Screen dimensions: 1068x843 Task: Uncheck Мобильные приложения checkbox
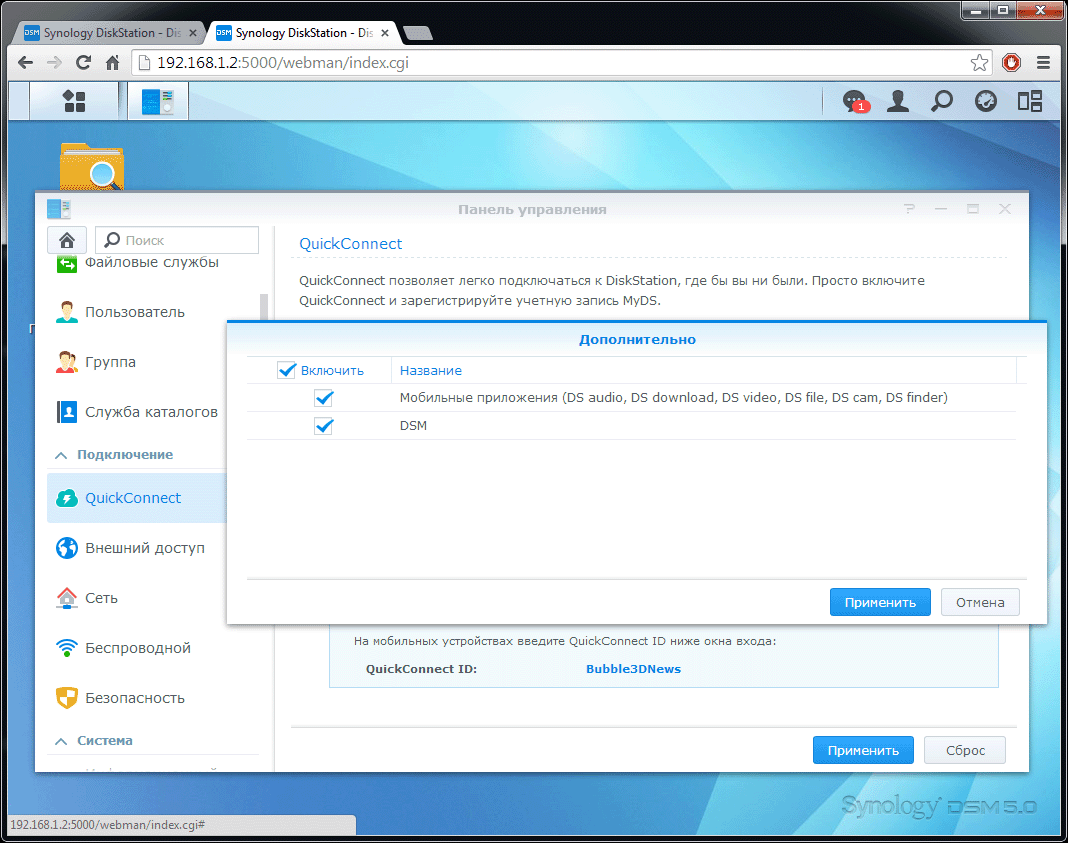[x=324, y=398]
